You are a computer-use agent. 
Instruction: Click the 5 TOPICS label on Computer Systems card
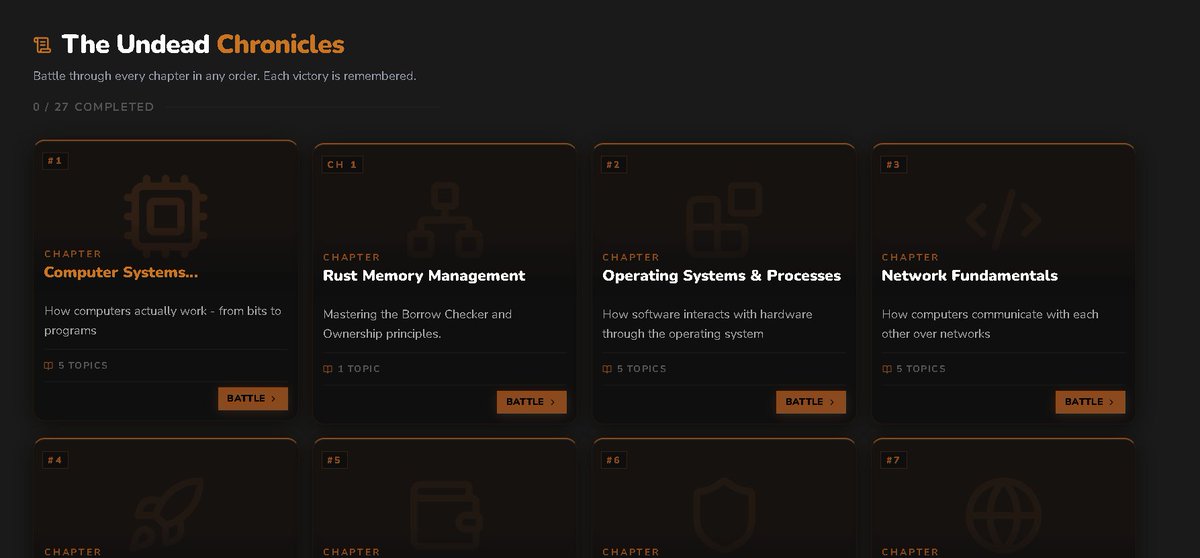[83, 366]
